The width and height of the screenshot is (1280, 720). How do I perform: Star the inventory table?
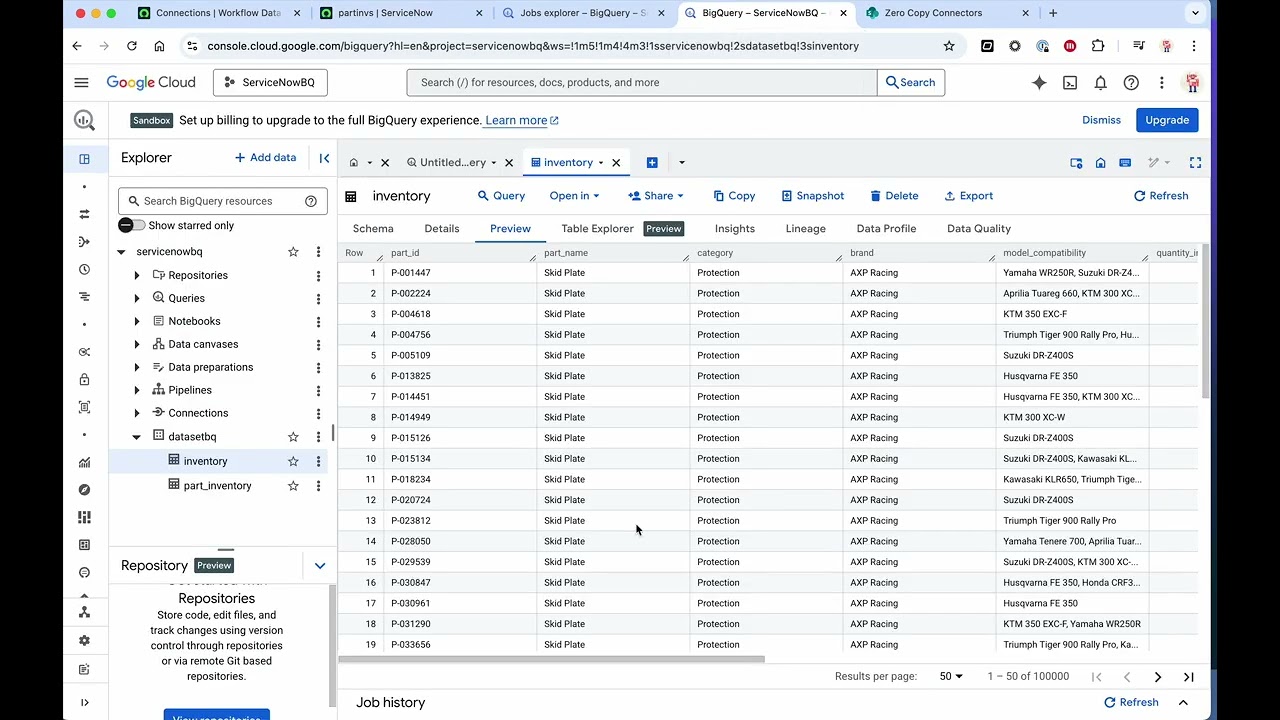tap(293, 461)
